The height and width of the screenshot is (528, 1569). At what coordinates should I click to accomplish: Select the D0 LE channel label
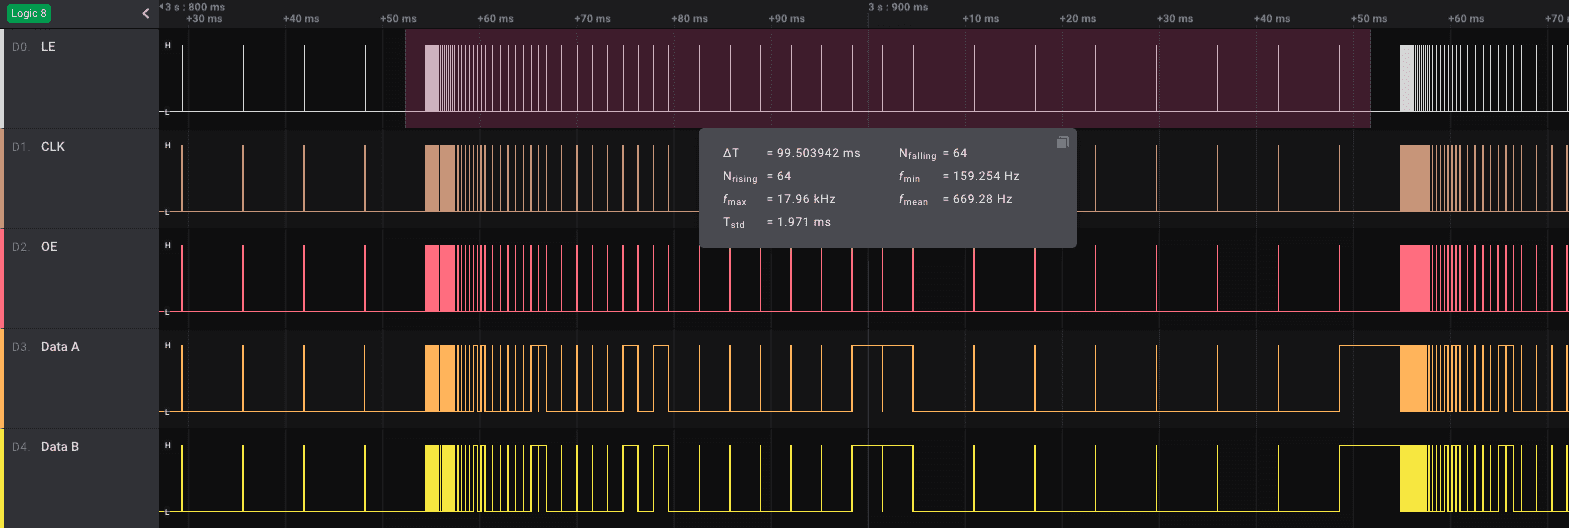pos(48,47)
